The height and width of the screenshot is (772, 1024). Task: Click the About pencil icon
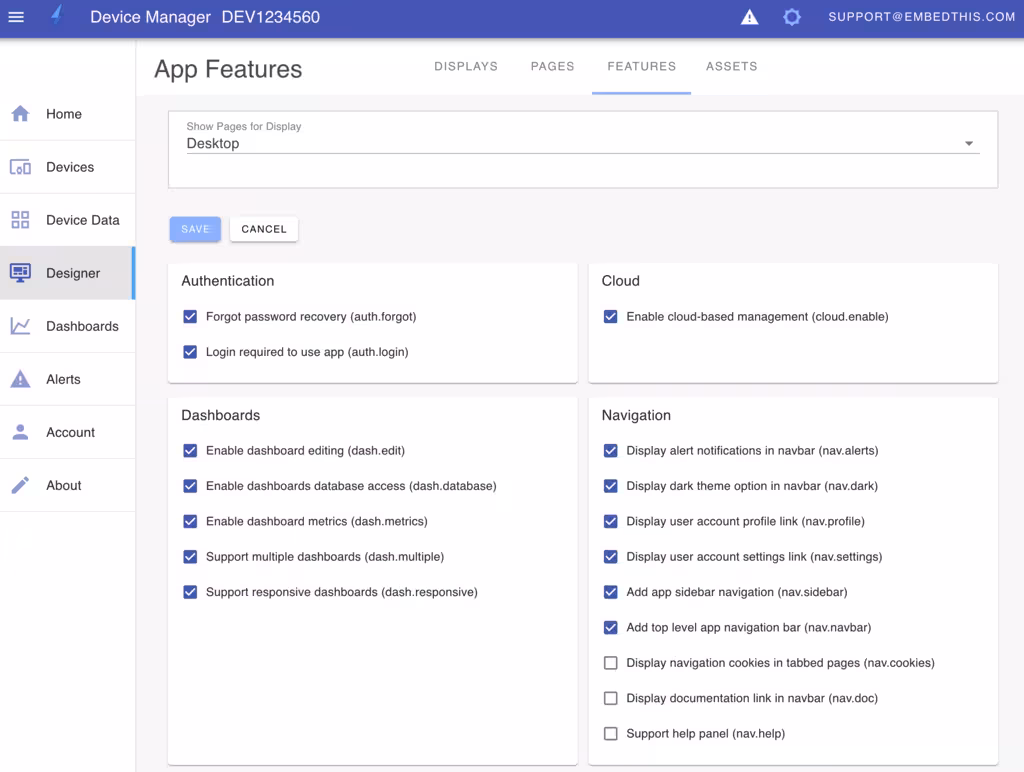point(20,485)
